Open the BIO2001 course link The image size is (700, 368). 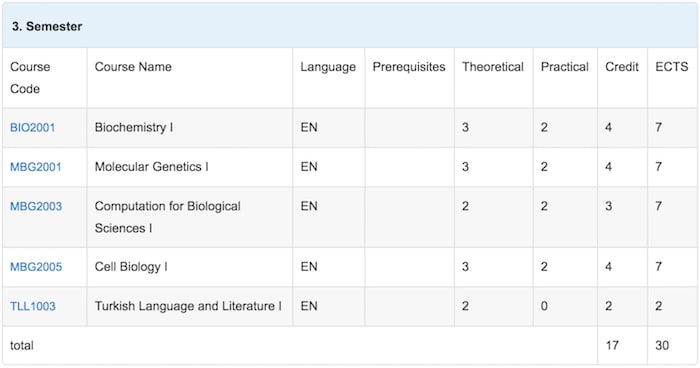(33, 128)
